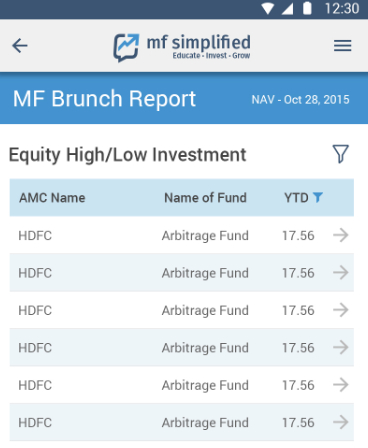Viewport: 368px width, 448px height.
Task: Check the wifi status icon
Action: (x=268, y=8)
